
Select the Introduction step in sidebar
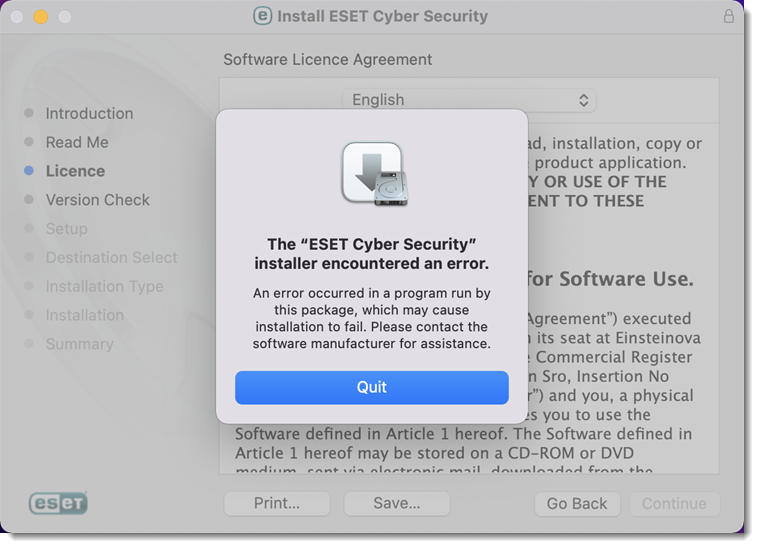[89, 114]
